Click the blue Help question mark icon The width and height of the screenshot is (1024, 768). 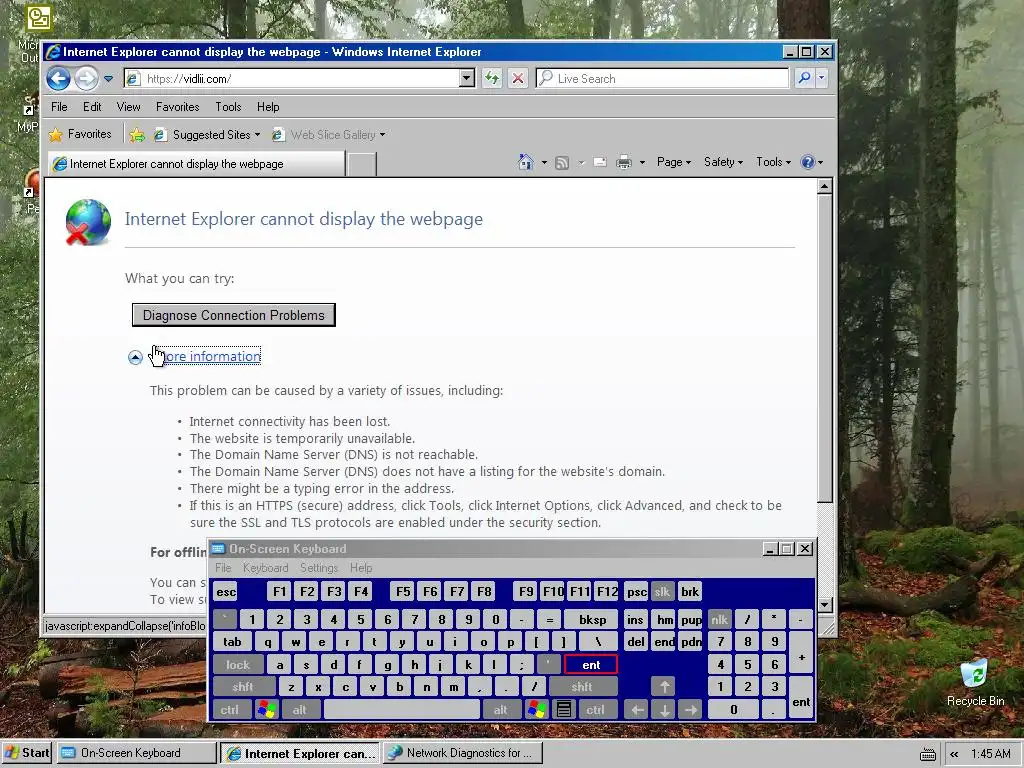(x=808, y=162)
